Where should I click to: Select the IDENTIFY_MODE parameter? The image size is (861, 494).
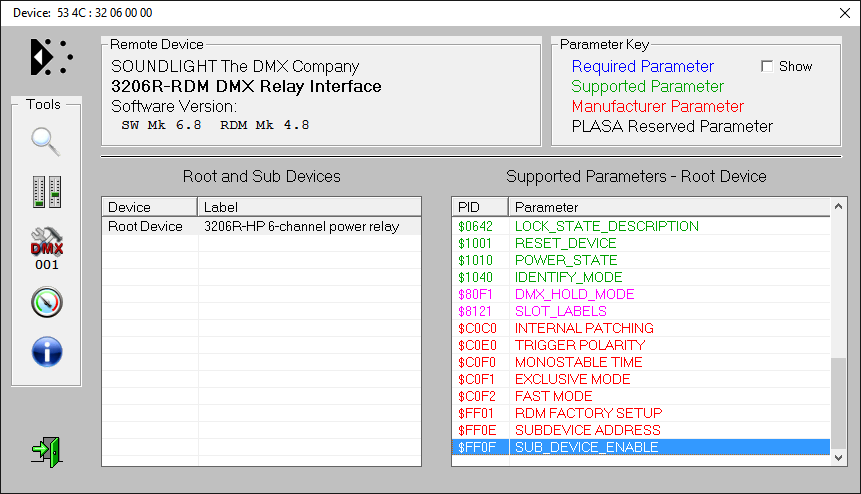[568, 277]
